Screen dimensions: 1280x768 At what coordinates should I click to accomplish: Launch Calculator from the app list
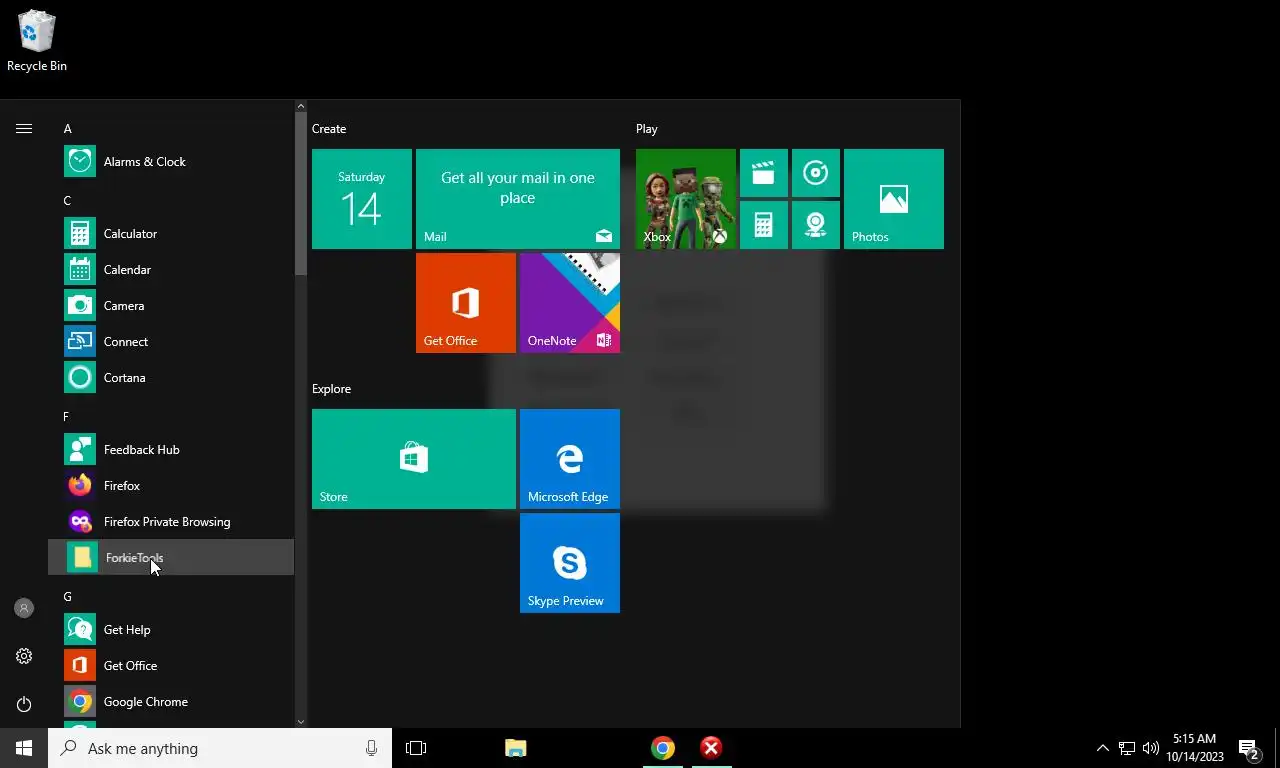[171, 234]
